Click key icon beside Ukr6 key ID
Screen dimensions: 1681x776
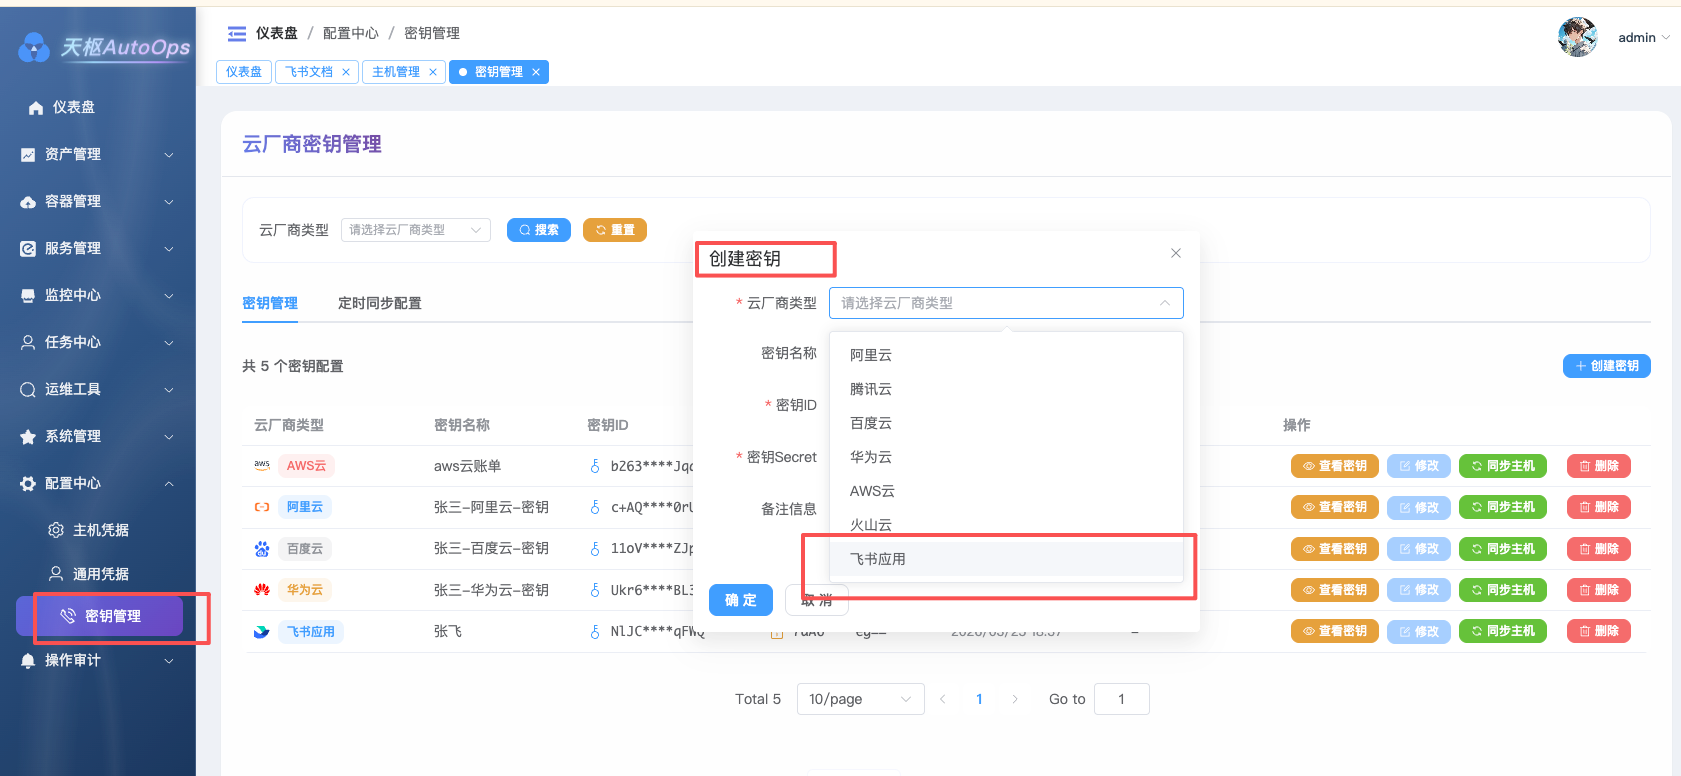(595, 590)
